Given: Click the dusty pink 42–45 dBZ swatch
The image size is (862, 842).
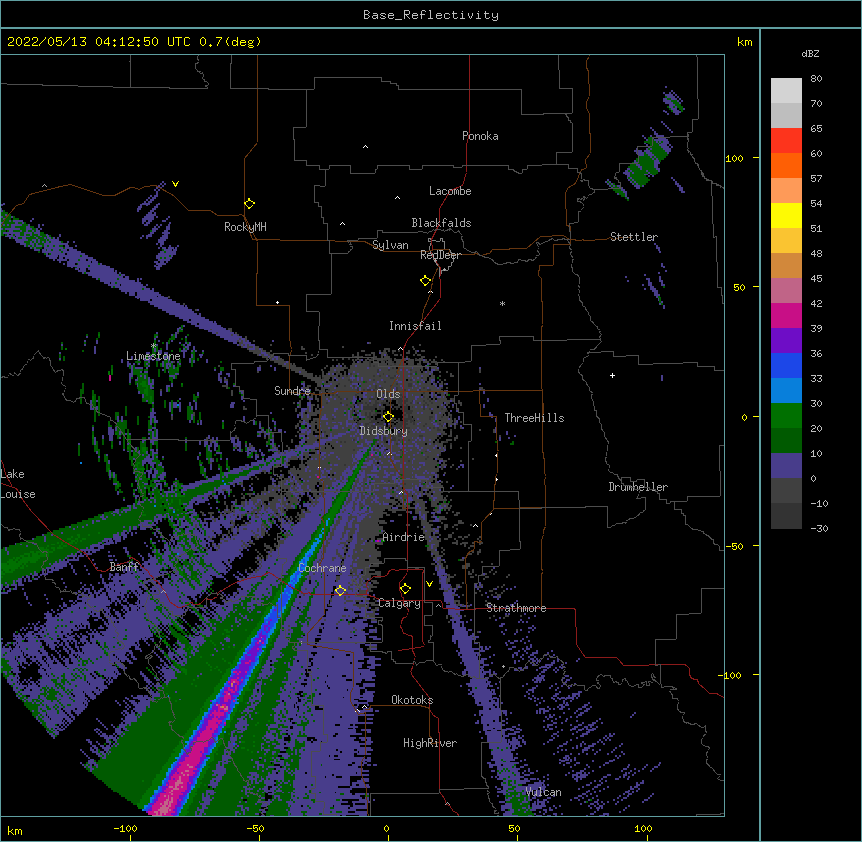Looking at the screenshot, I should coord(786,291).
